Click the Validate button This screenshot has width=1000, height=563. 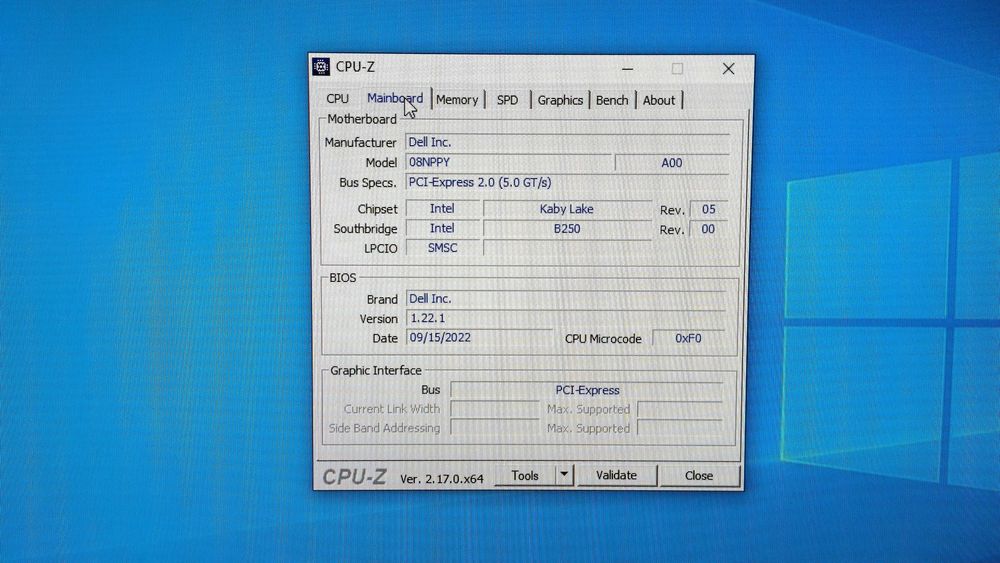pyautogui.click(x=617, y=476)
